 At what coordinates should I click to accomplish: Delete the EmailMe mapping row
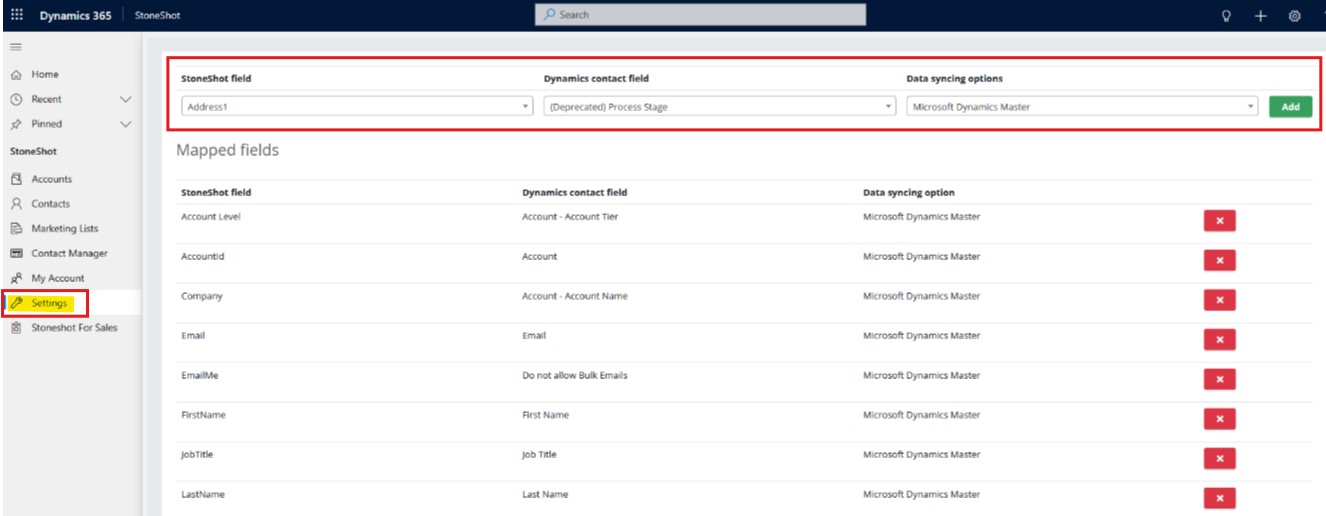[x=1219, y=379]
